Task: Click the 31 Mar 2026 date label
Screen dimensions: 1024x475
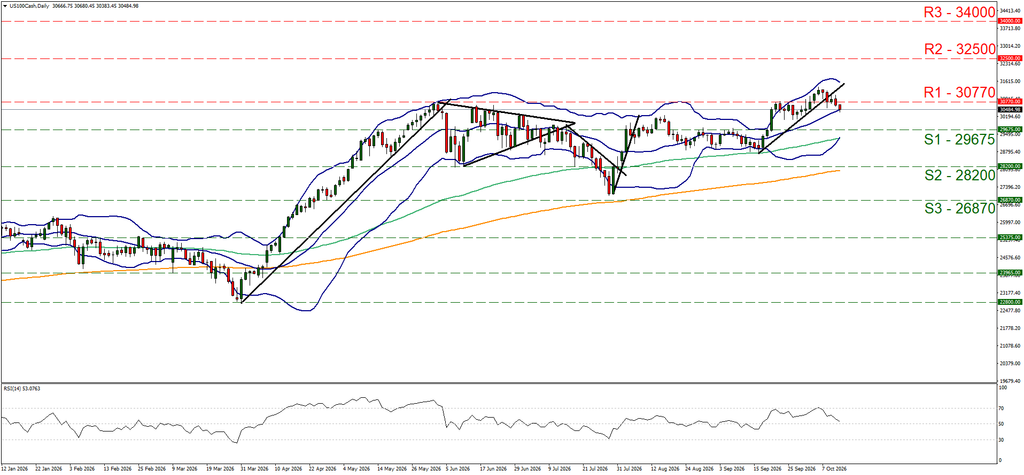Action: pos(252,469)
